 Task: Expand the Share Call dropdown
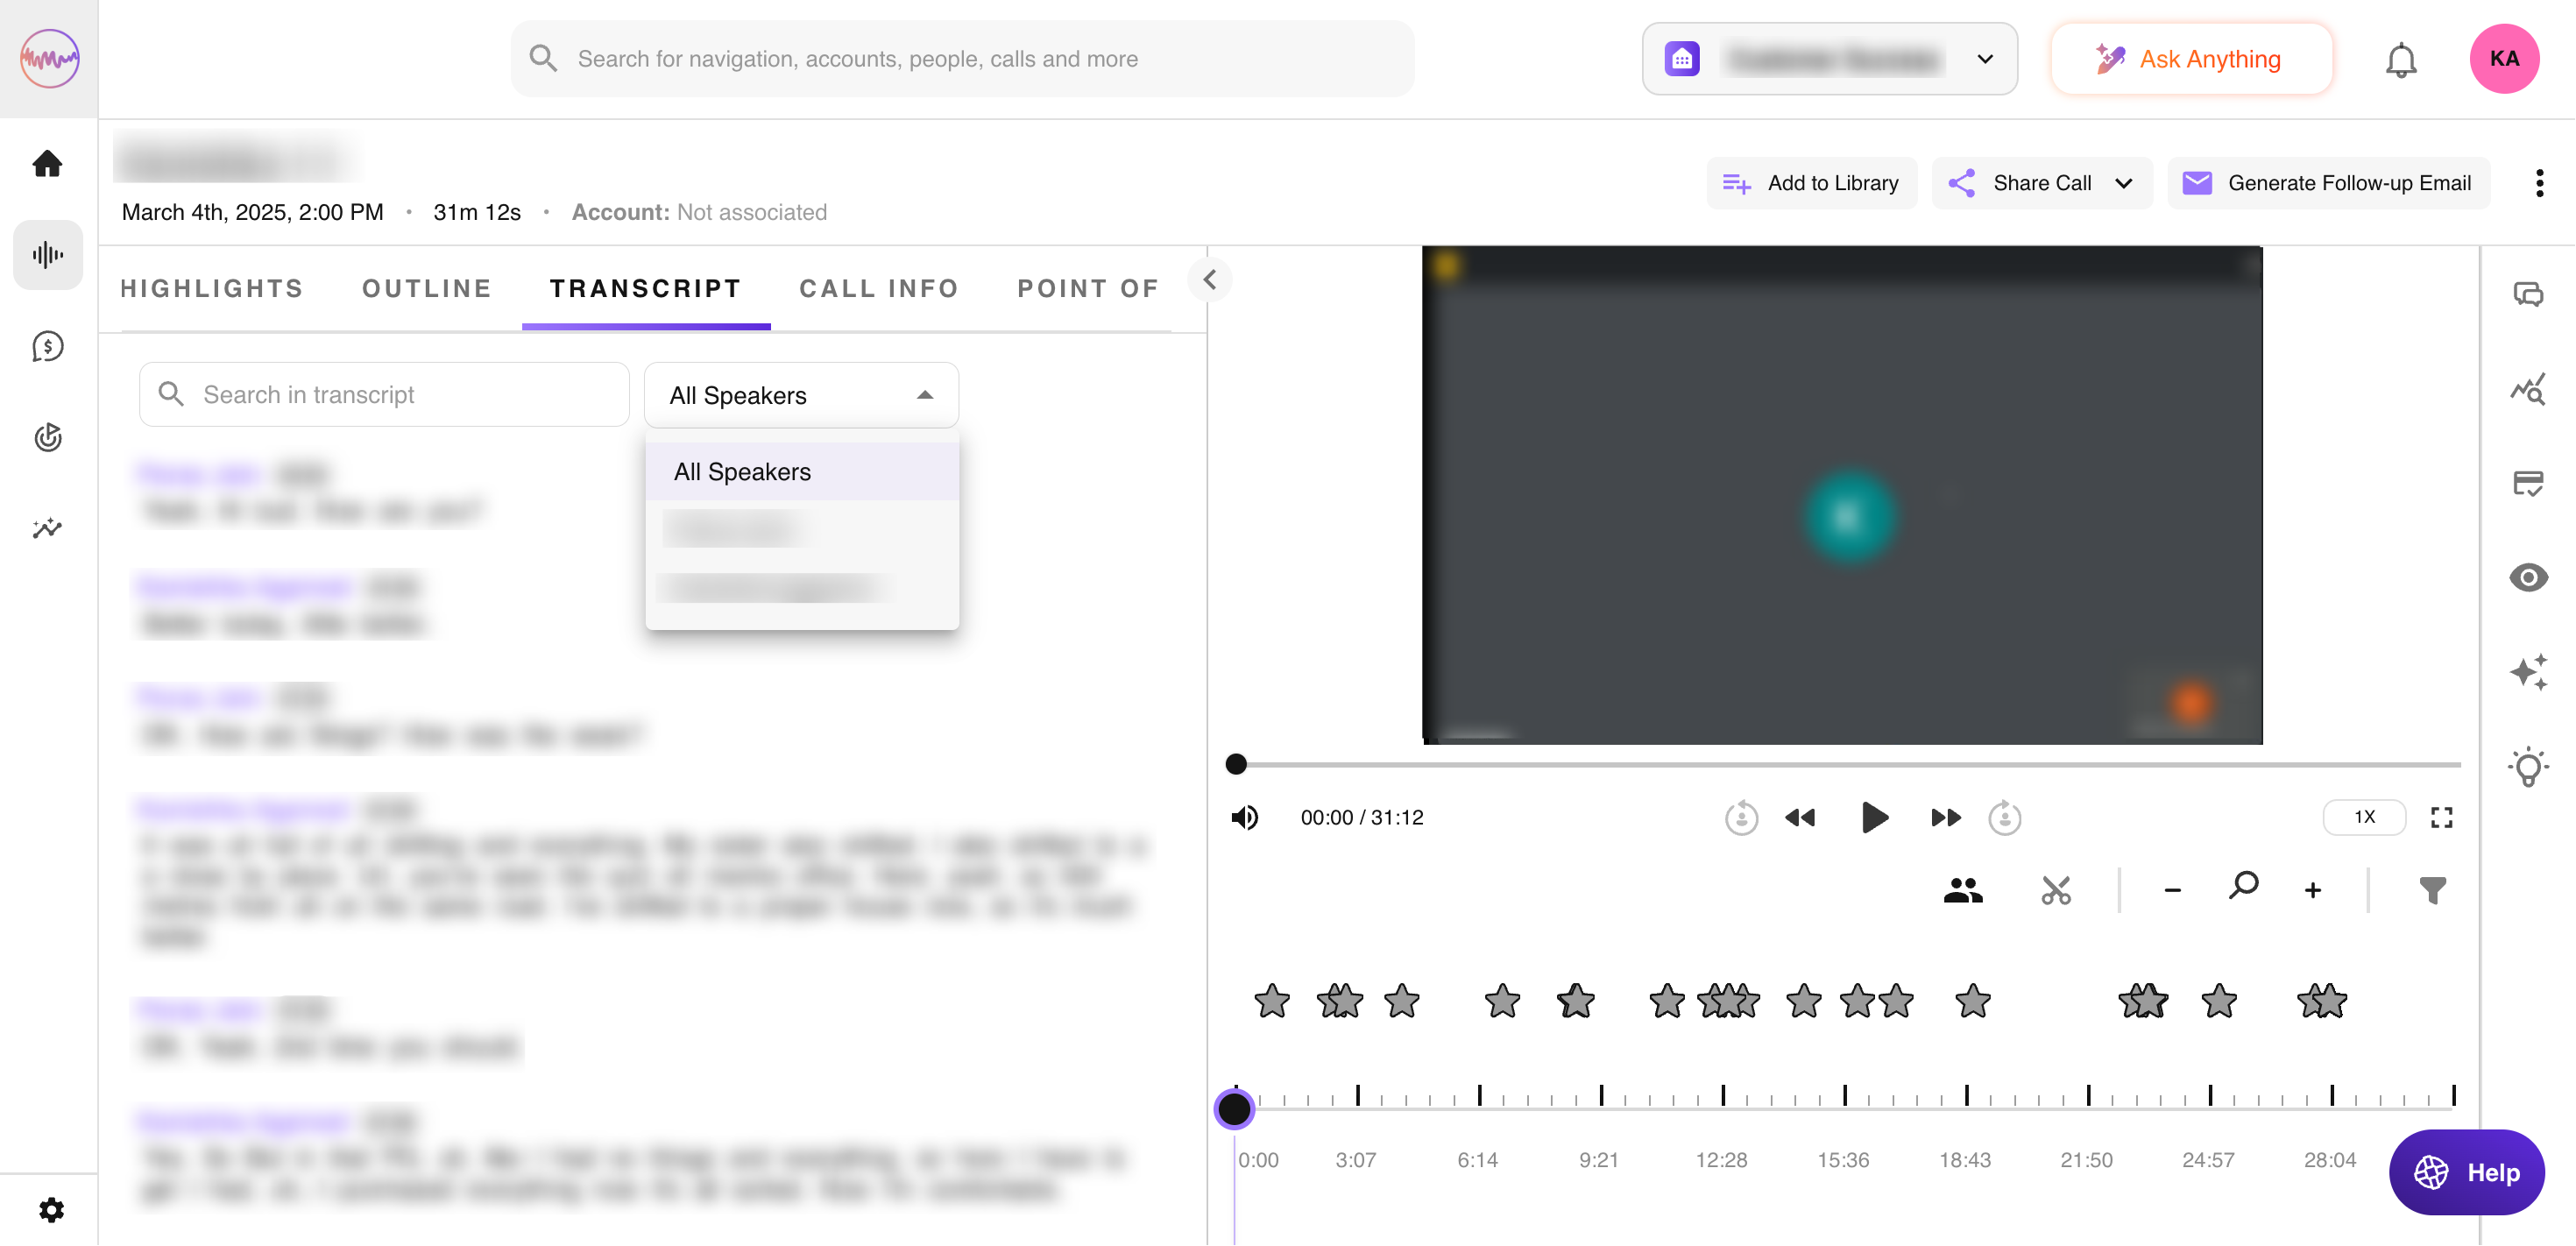[2123, 183]
